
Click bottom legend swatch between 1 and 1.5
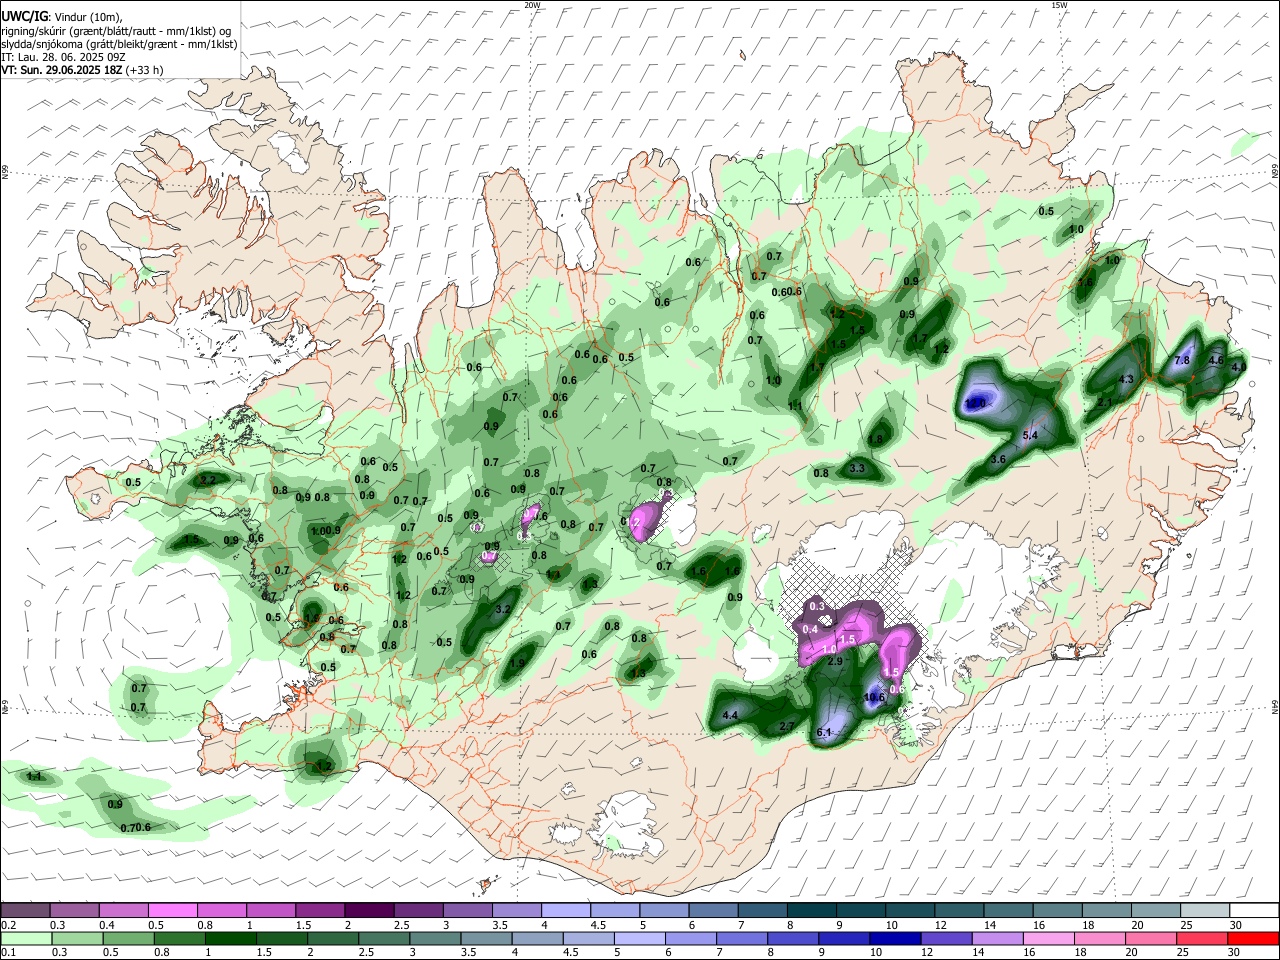click(231, 938)
